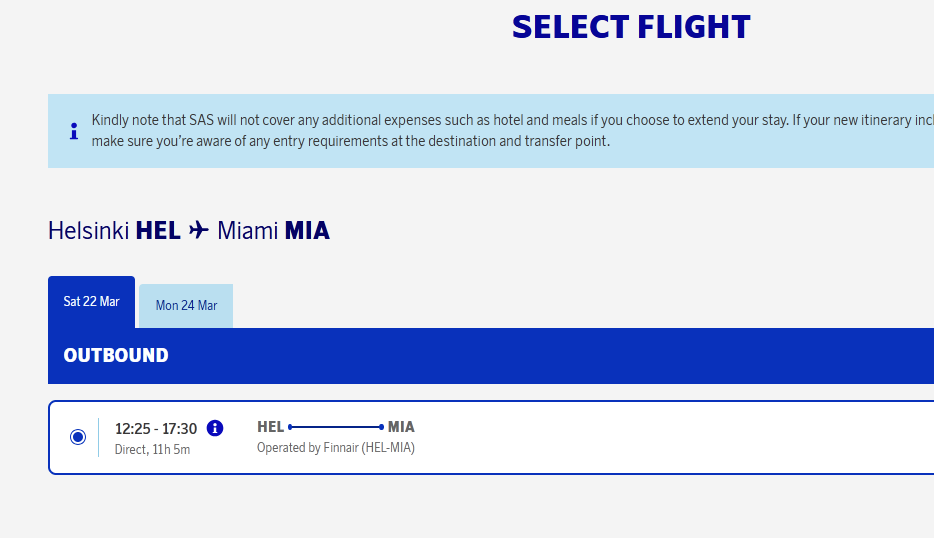Click the MIA airport code in flight card
This screenshot has width=934, height=538.
click(401, 427)
